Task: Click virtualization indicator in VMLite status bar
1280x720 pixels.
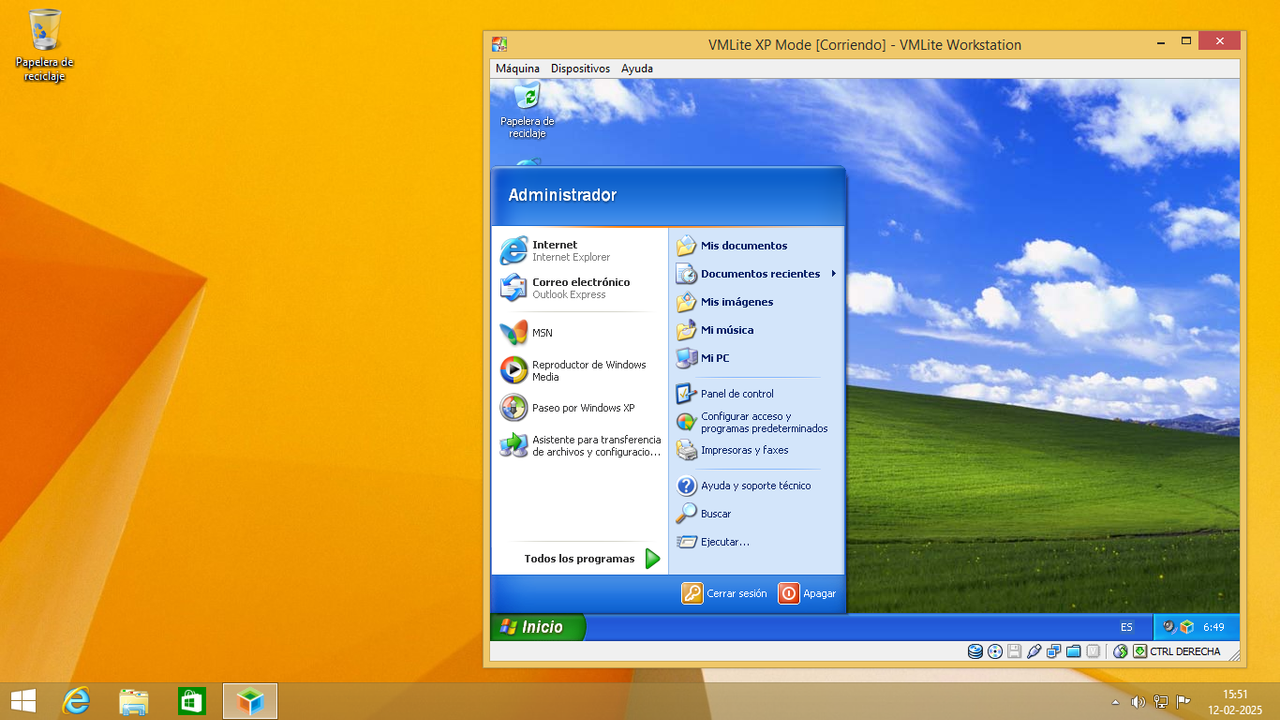Action: click(x=1093, y=652)
